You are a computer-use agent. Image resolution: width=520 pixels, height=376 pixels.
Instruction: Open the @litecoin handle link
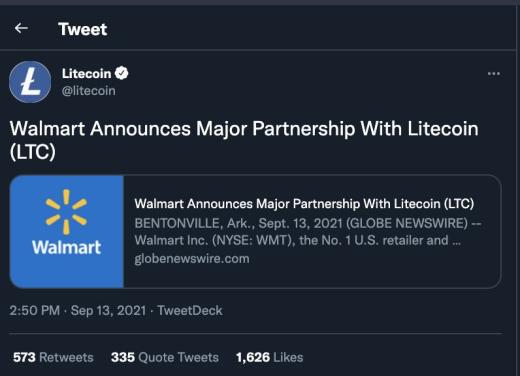click(x=89, y=91)
